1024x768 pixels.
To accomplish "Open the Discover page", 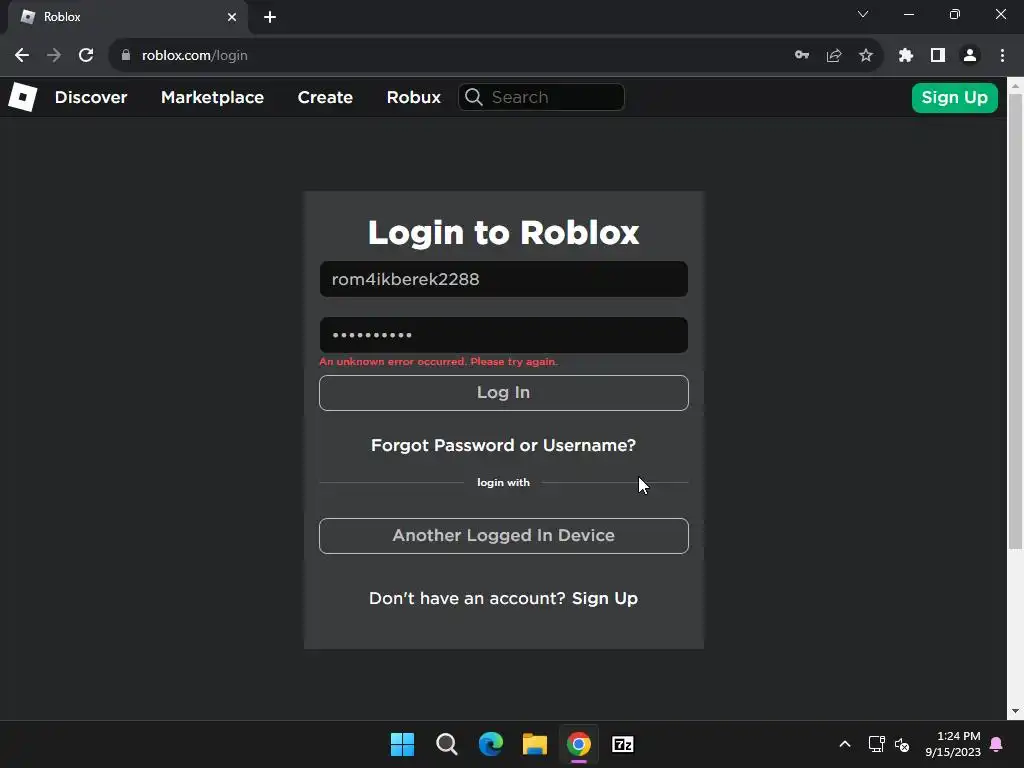I will pos(91,97).
